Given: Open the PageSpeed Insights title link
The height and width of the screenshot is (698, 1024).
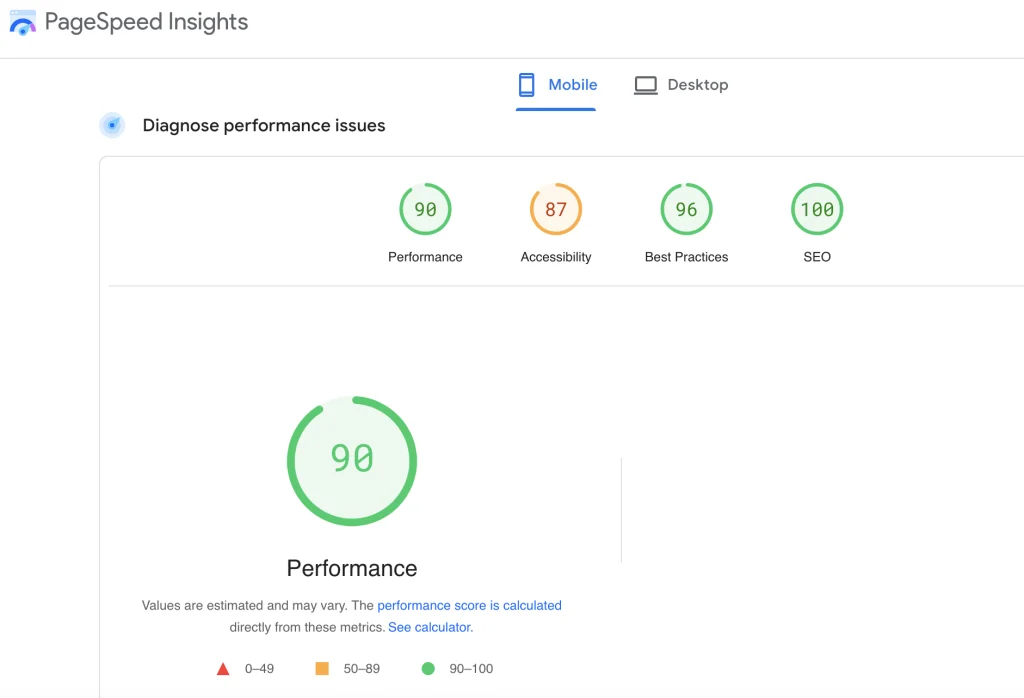Looking at the screenshot, I should [x=146, y=22].
